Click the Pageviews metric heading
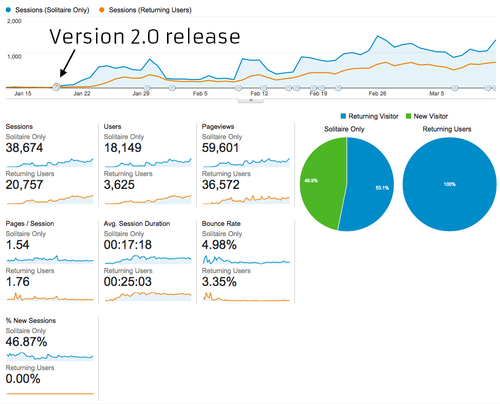The width and height of the screenshot is (500, 404). [x=218, y=126]
